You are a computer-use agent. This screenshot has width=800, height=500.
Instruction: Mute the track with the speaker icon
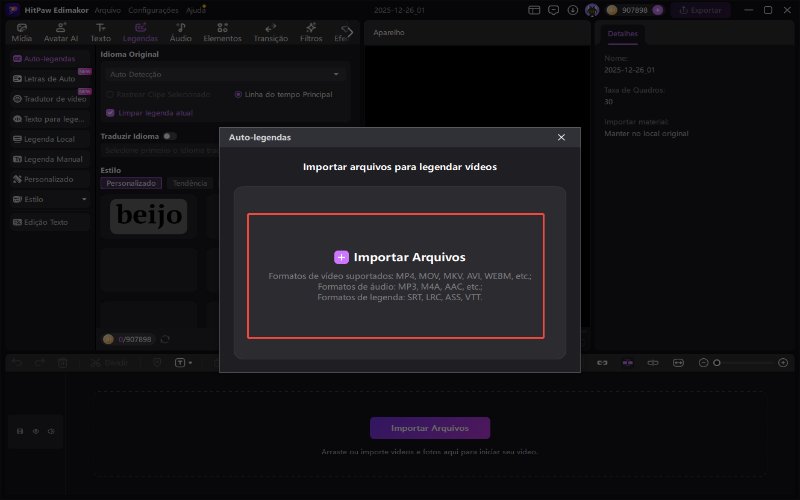click(51, 431)
